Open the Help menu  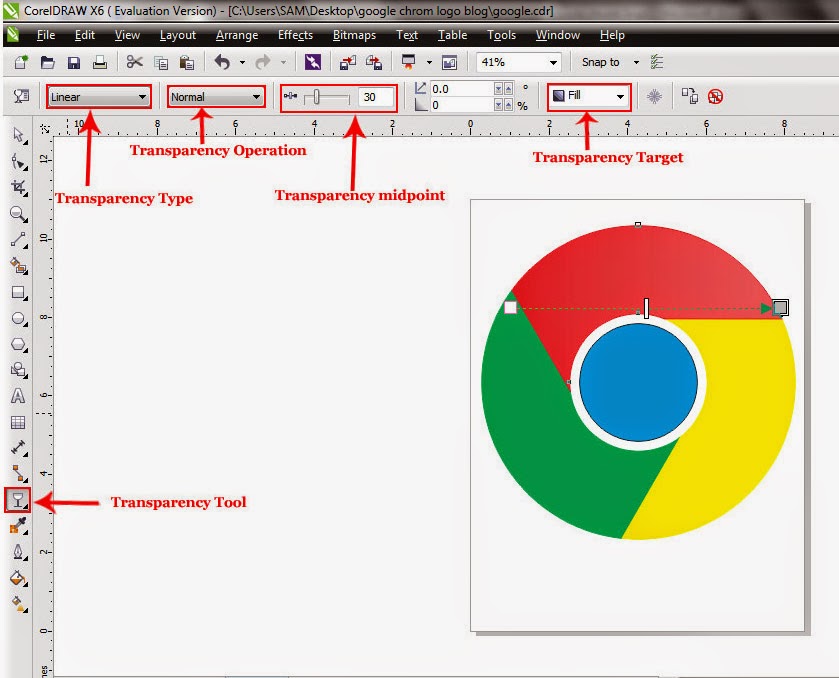point(612,35)
